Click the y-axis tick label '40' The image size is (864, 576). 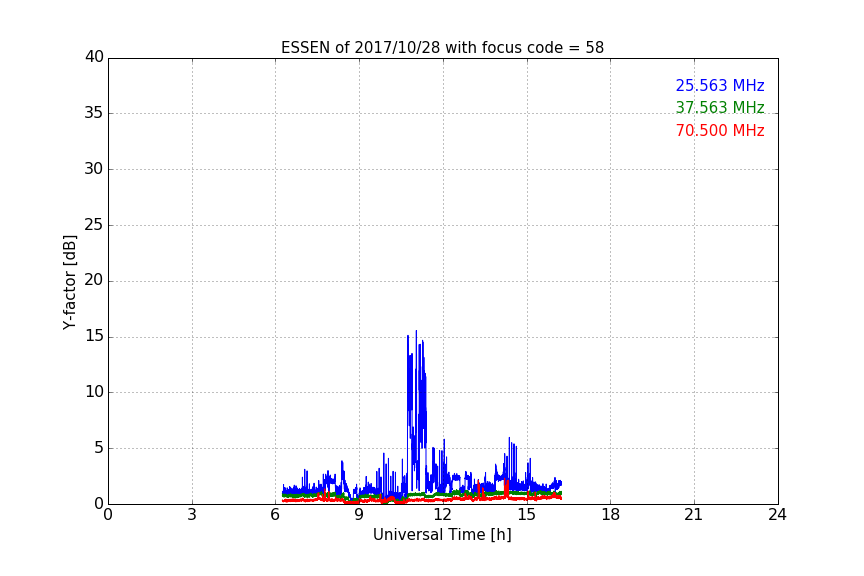pyautogui.click(x=94, y=57)
